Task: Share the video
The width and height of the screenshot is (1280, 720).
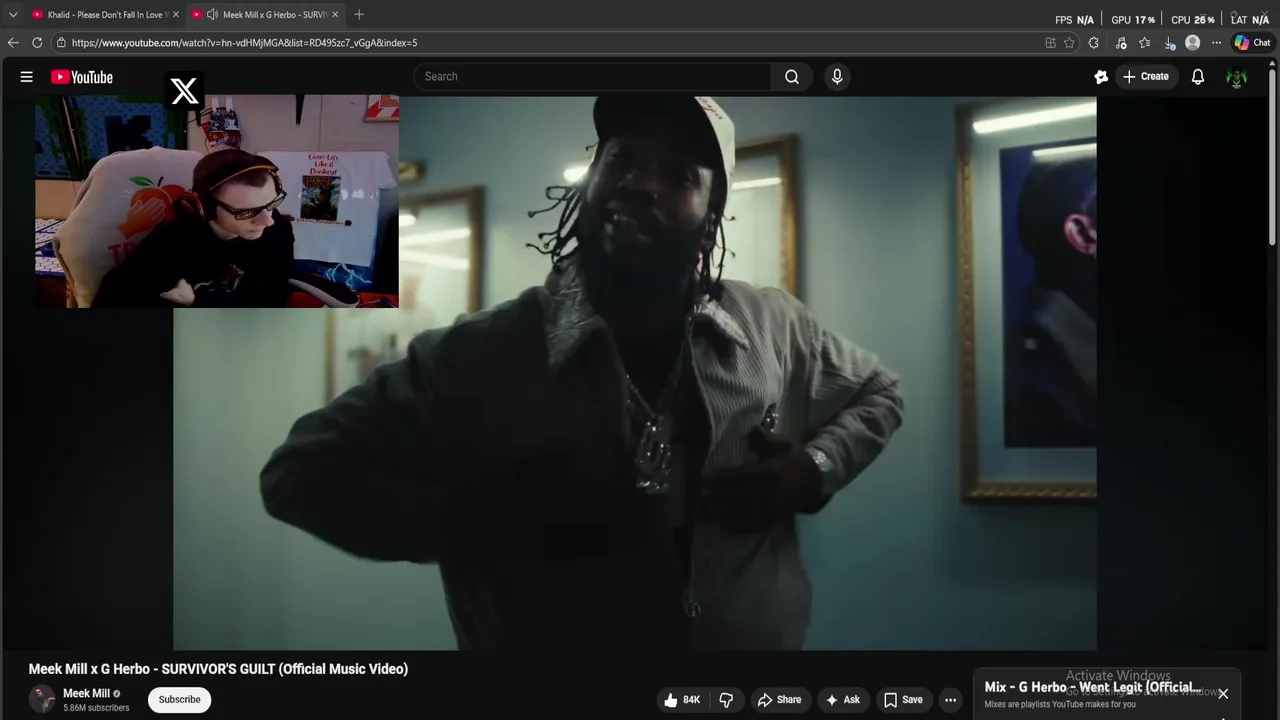Action: (779, 700)
